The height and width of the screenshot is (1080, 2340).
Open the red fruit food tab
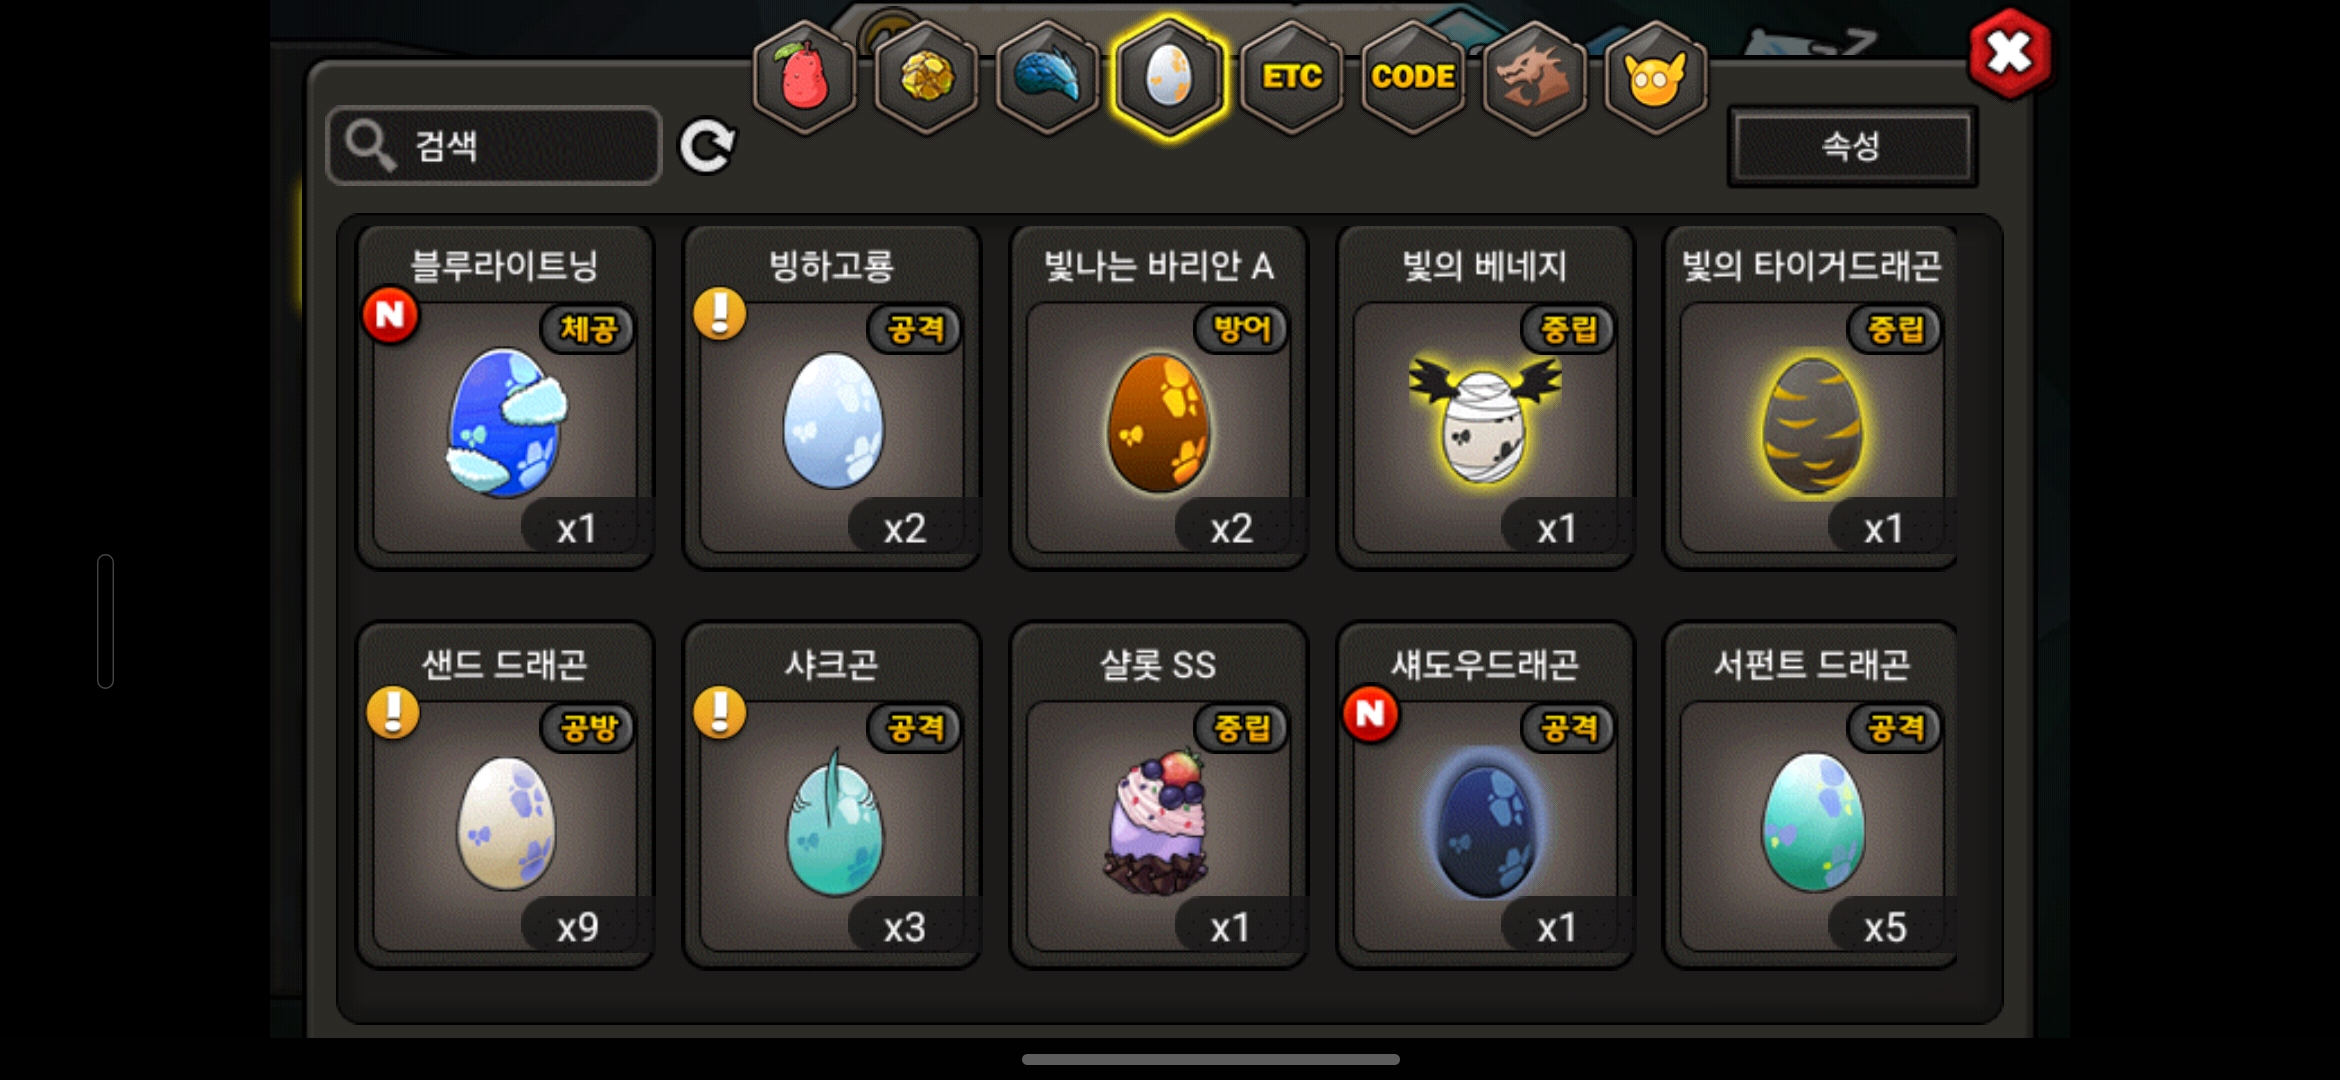coord(805,78)
